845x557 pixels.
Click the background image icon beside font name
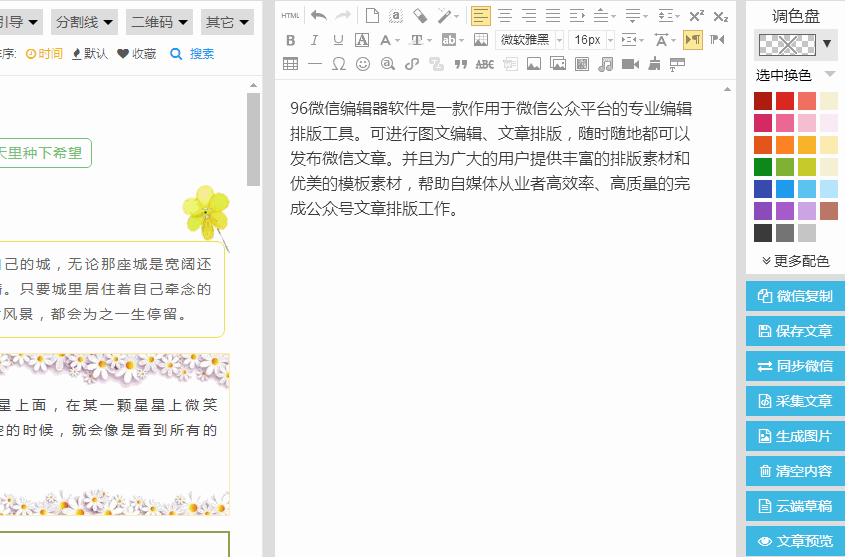(x=481, y=40)
